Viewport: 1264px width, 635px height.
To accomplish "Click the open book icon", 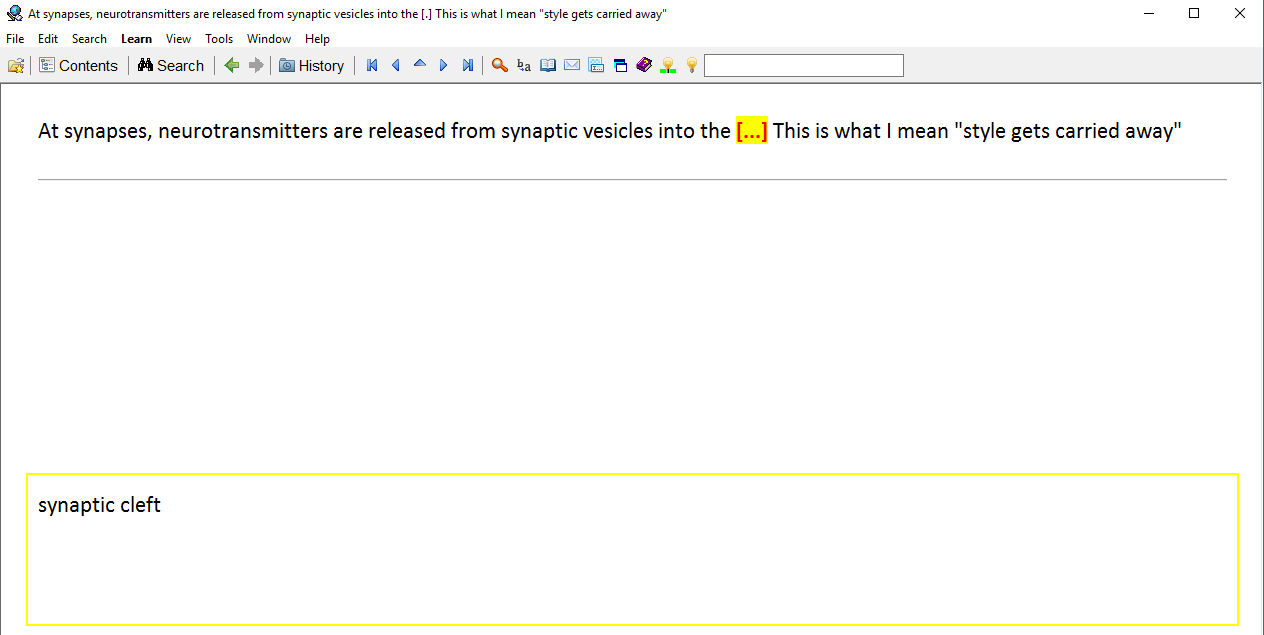I will [548, 66].
